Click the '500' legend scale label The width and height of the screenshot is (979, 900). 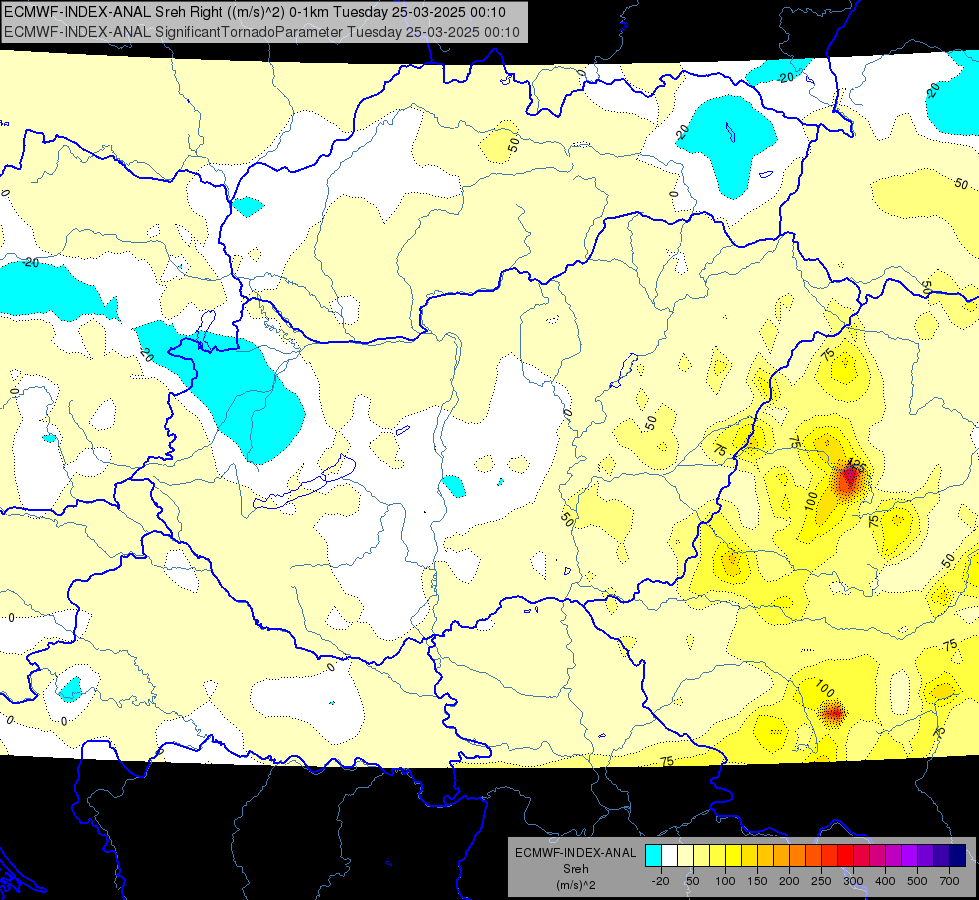click(917, 881)
